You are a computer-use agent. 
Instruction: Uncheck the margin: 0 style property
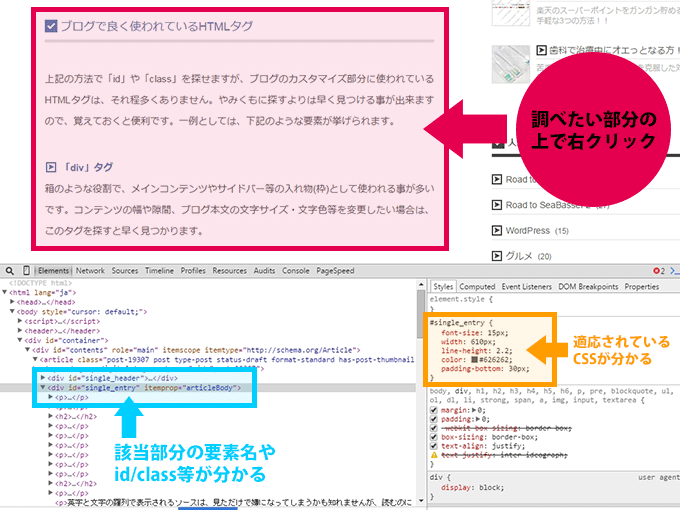434,410
